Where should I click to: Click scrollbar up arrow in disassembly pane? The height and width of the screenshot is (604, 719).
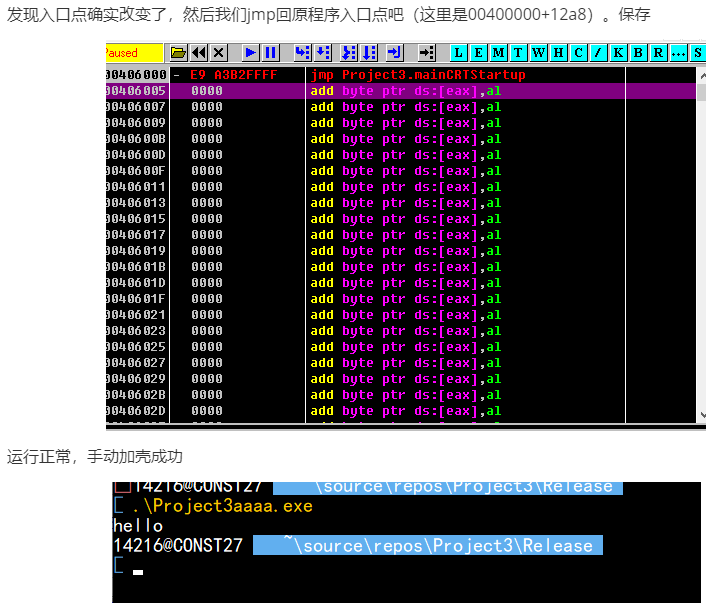(702, 75)
